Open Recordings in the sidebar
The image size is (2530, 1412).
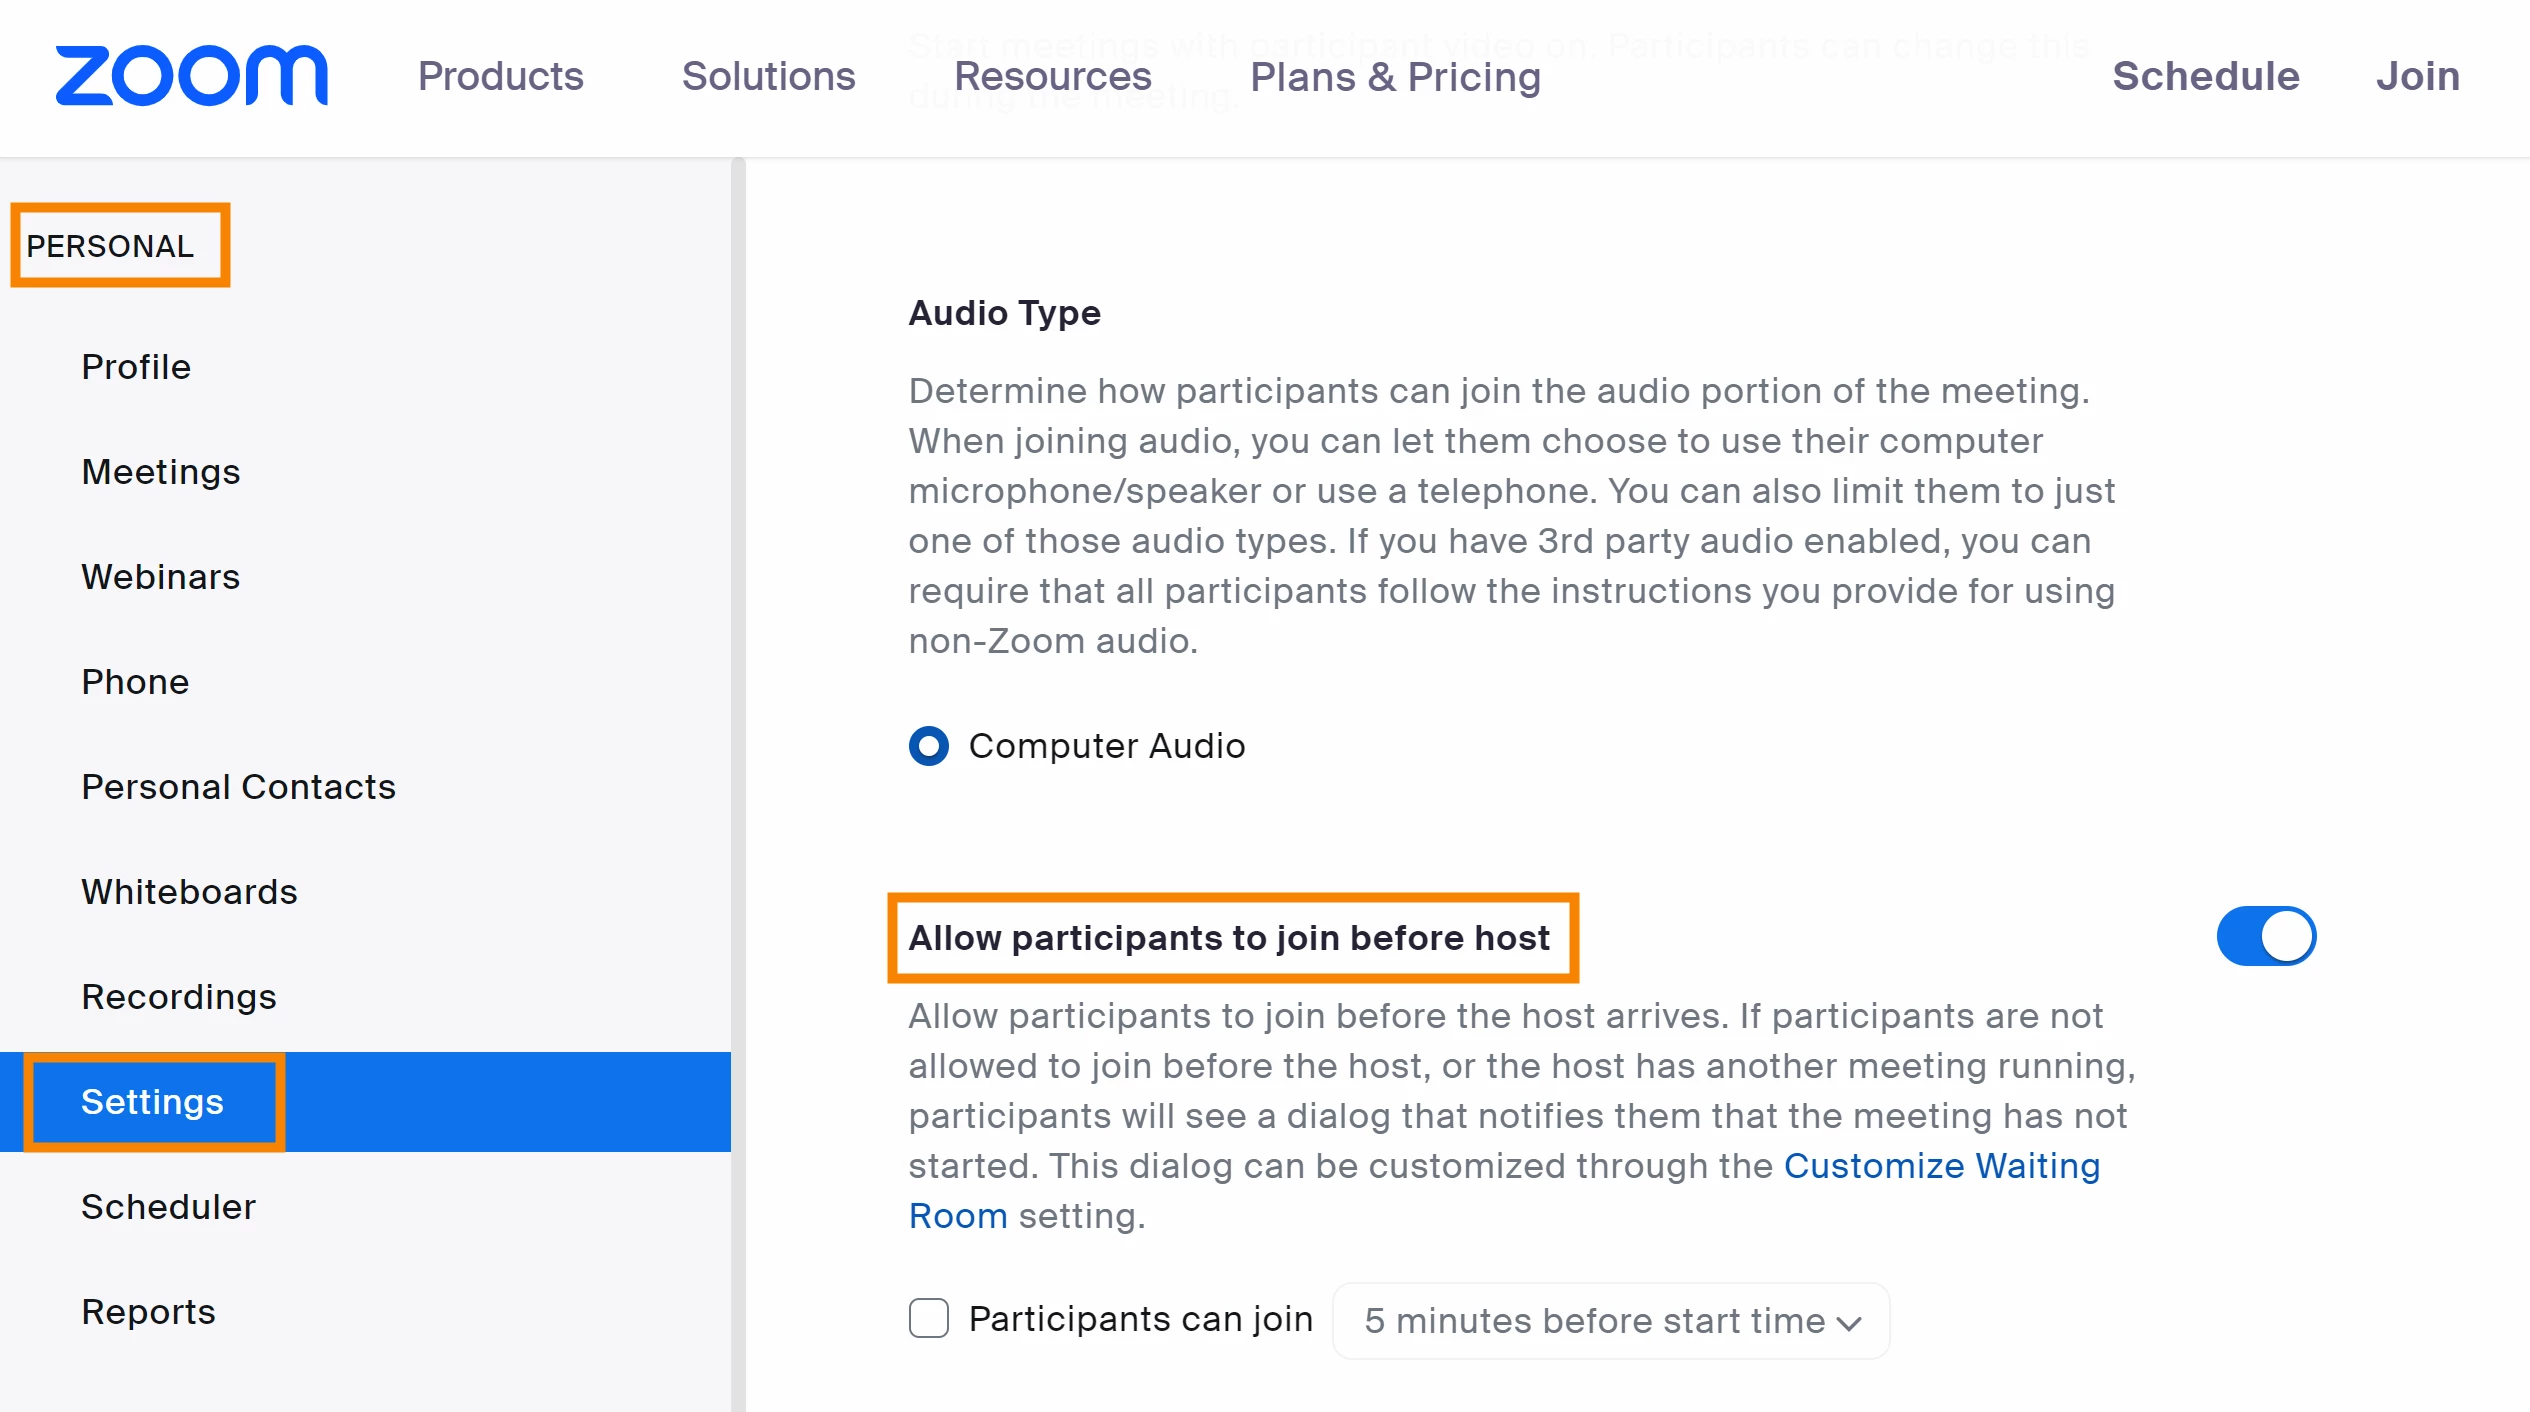[x=179, y=997]
